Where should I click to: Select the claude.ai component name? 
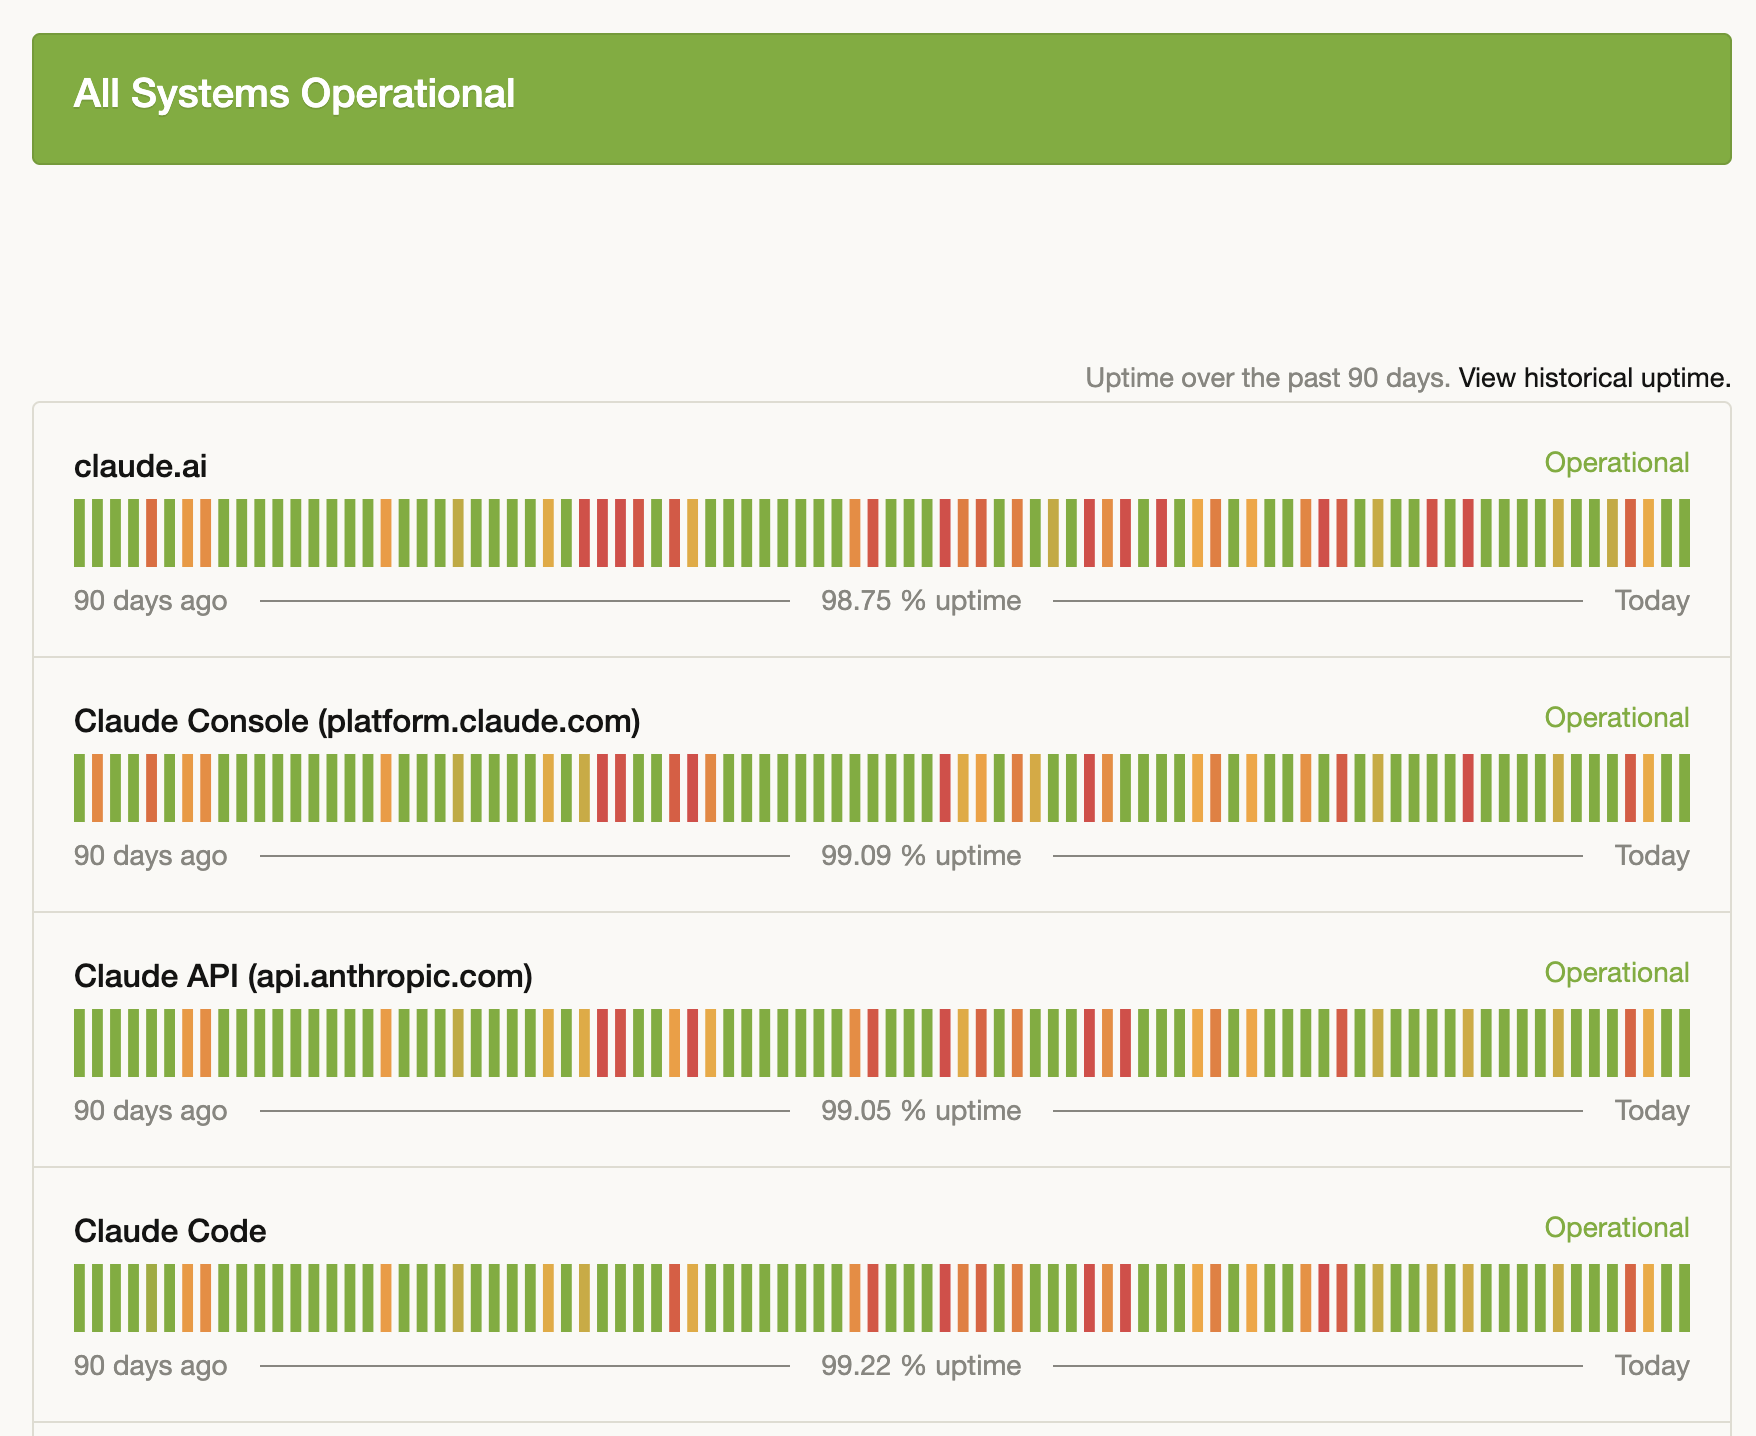pos(141,465)
